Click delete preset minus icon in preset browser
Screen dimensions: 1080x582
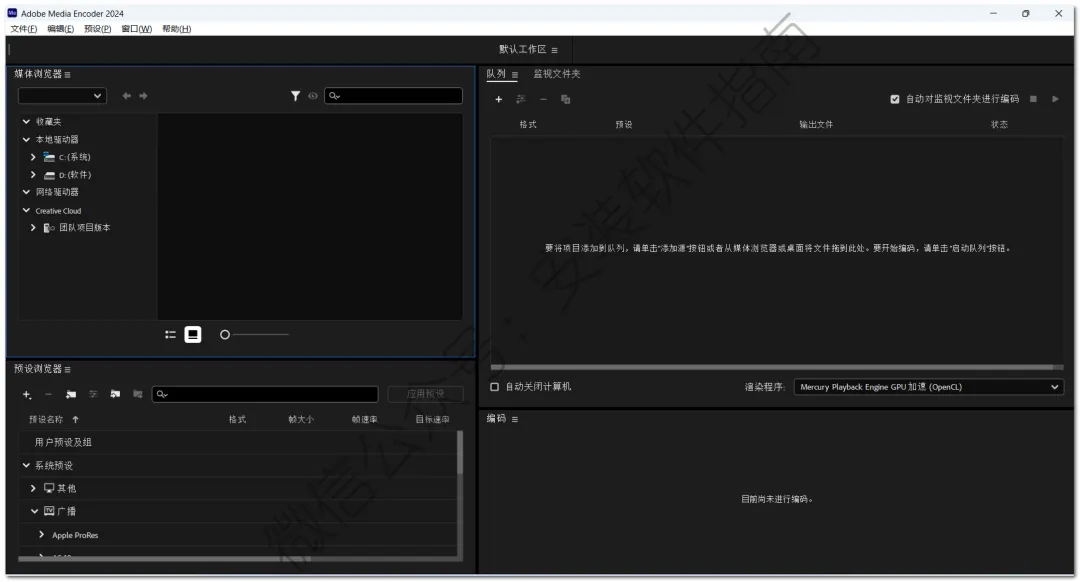[x=48, y=395]
